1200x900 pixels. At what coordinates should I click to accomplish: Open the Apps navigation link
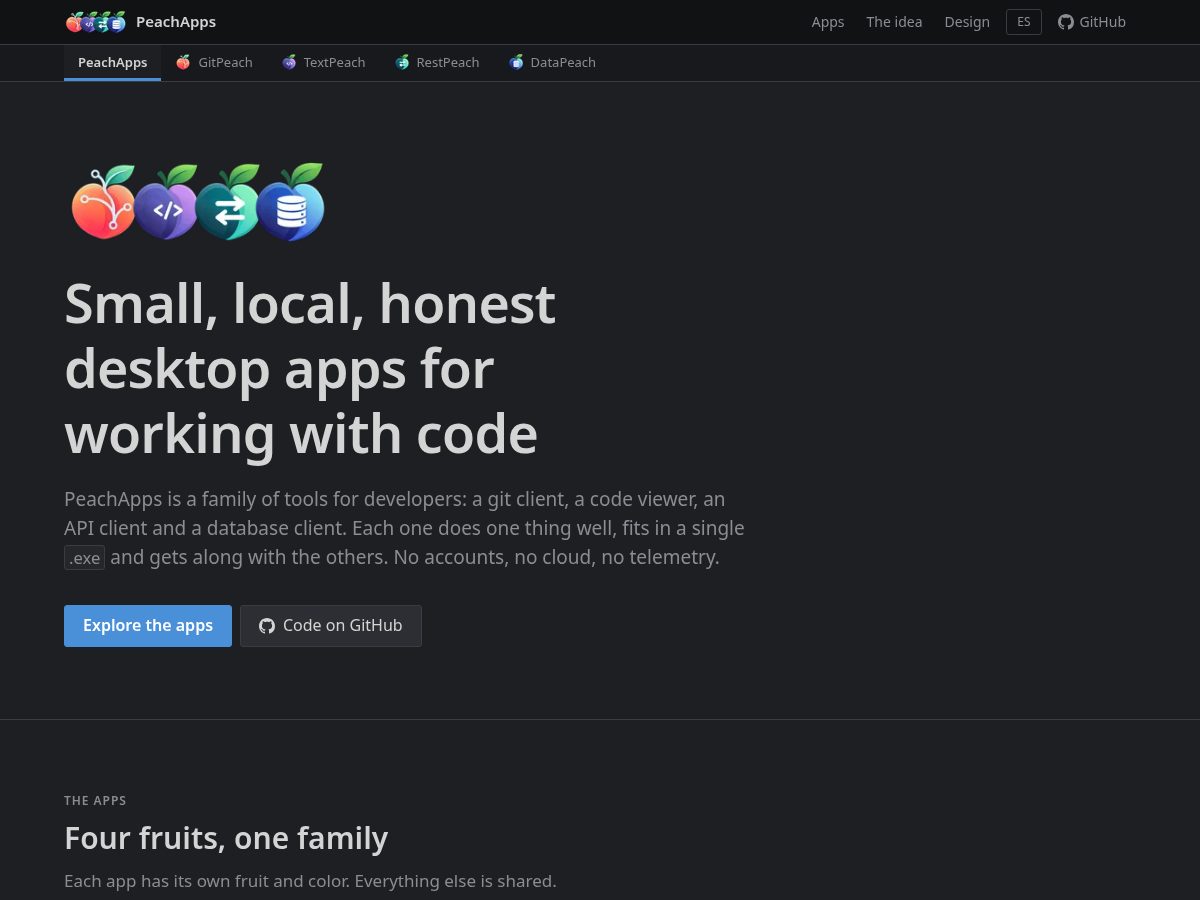tap(828, 22)
